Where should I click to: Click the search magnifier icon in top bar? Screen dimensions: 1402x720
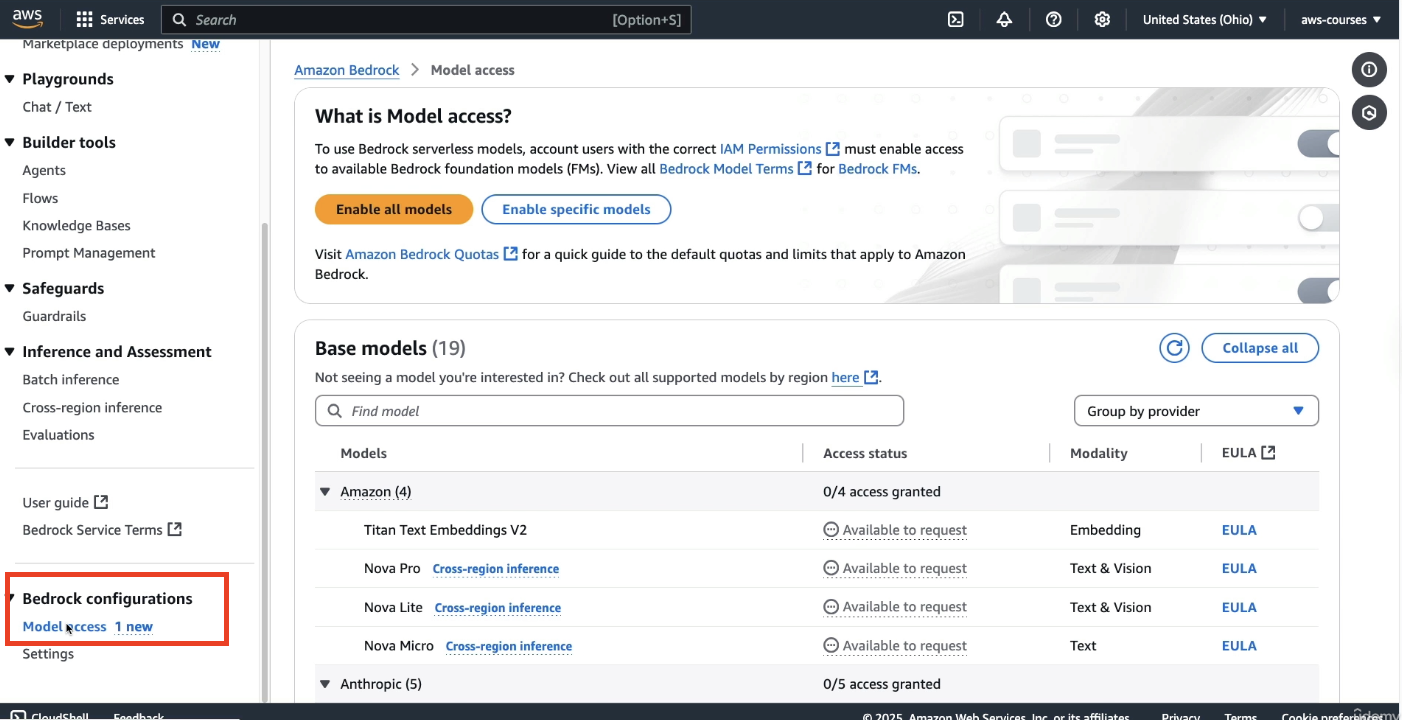(x=179, y=19)
